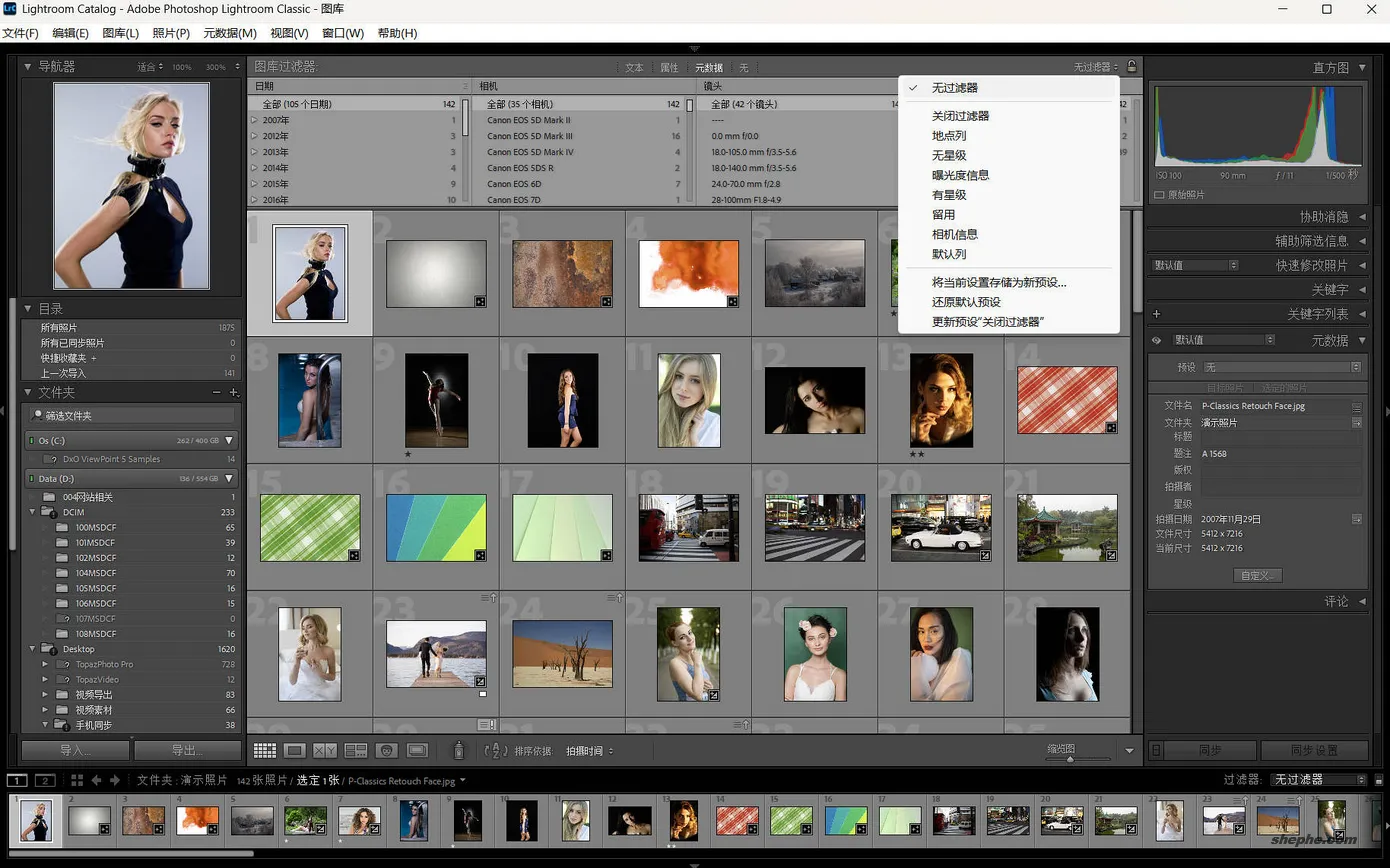This screenshot has height=868, width=1390.
Task: Expand the 评论 panel
Action: (x=1362, y=601)
